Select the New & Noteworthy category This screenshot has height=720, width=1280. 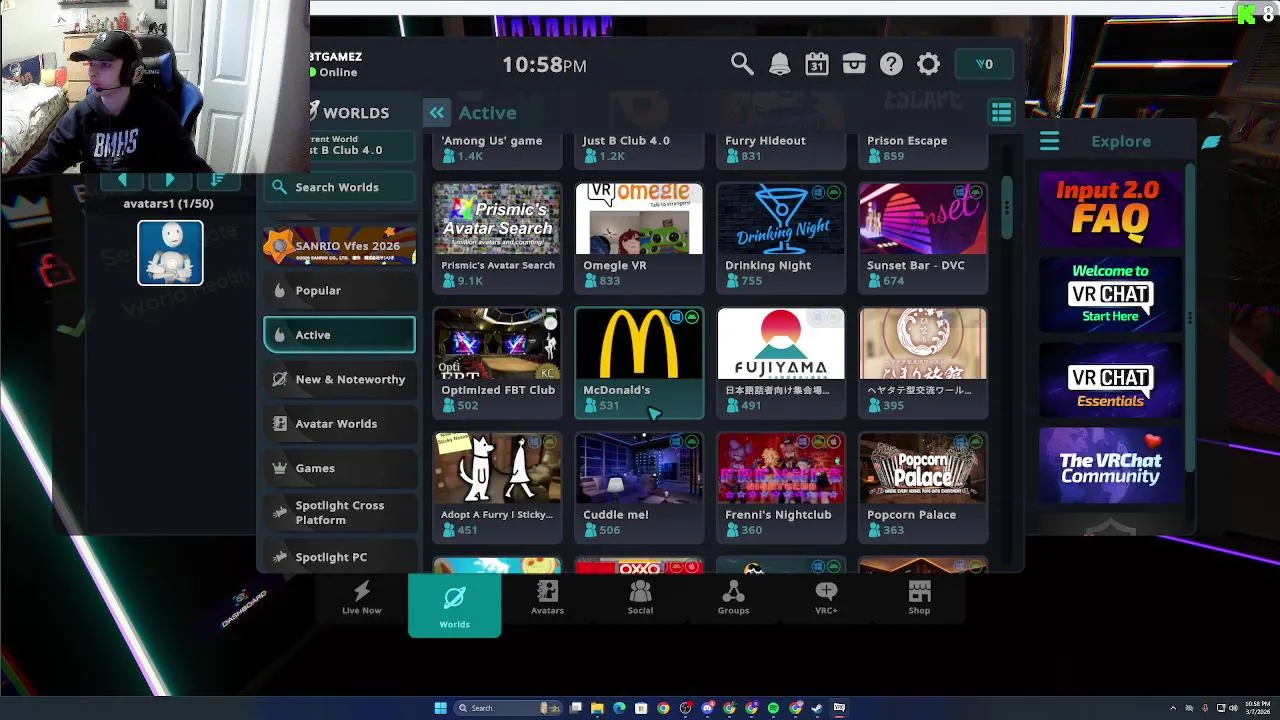click(x=339, y=379)
